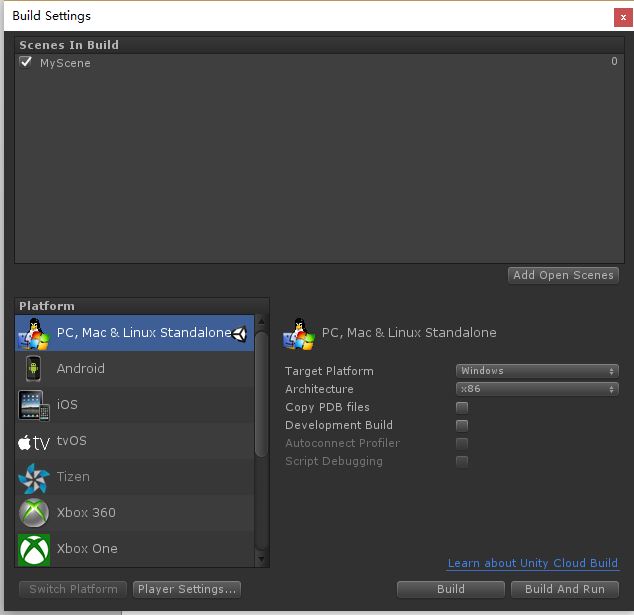The width and height of the screenshot is (634, 615).
Task: Toggle Script Debugging checkbox
Action: [462, 461]
